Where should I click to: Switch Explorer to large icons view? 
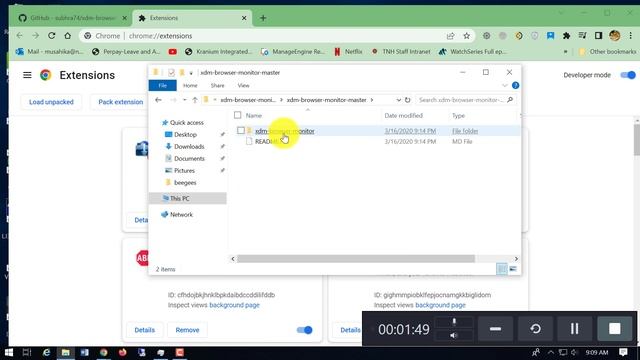513,269
